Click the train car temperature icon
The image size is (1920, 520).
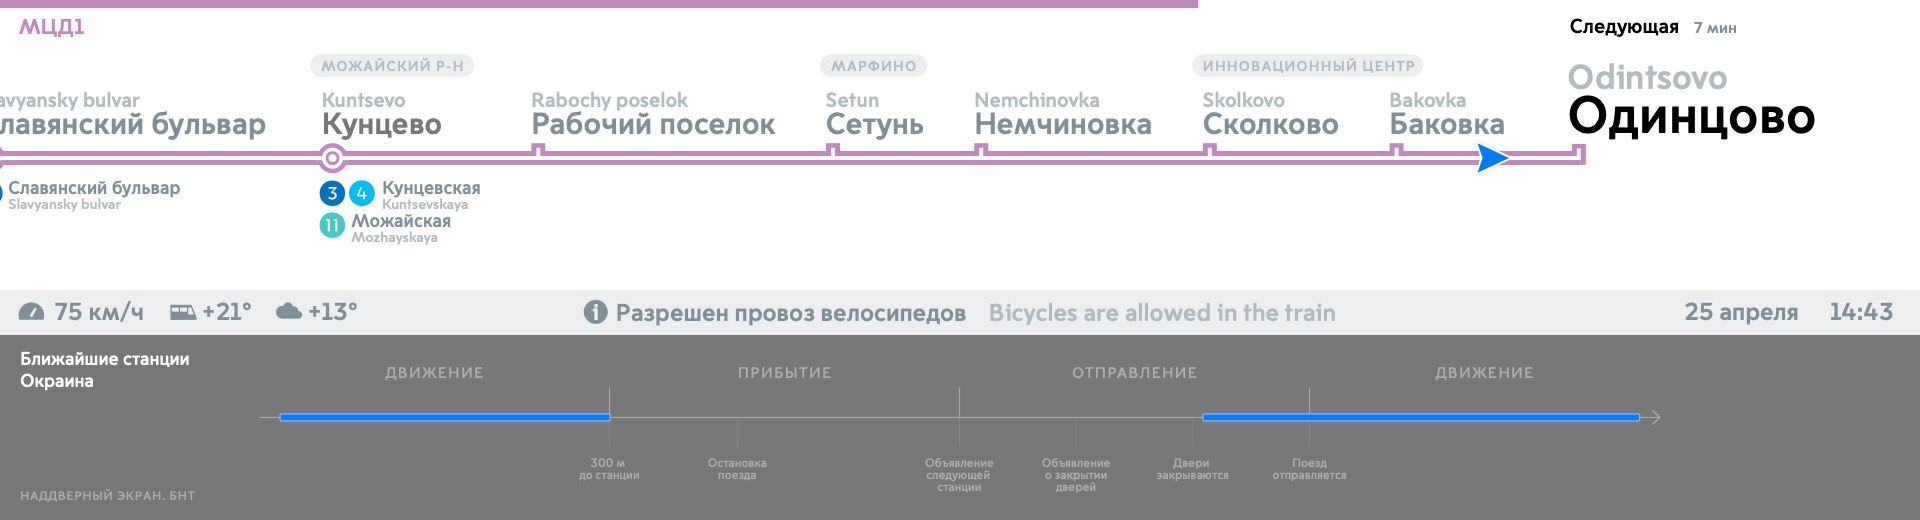pyautogui.click(x=183, y=312)
